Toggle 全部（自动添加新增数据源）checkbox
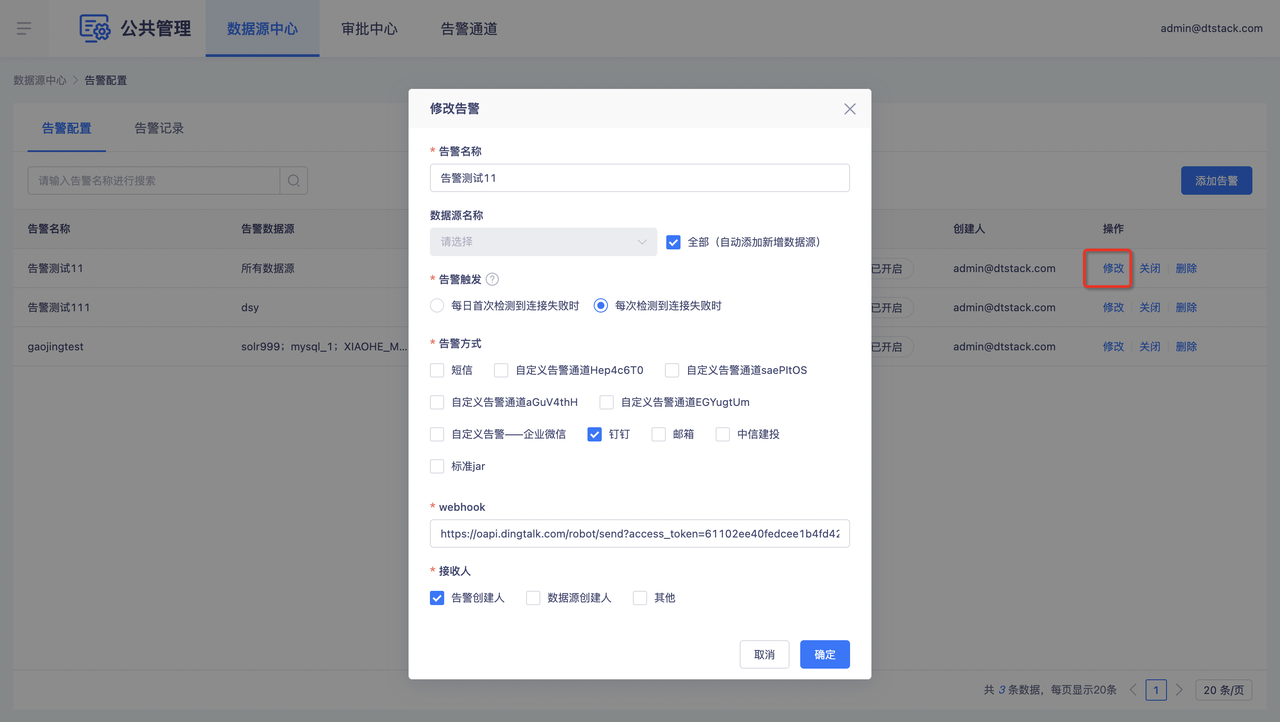This screenshot has height=722, width=1280. pos(673,242)
